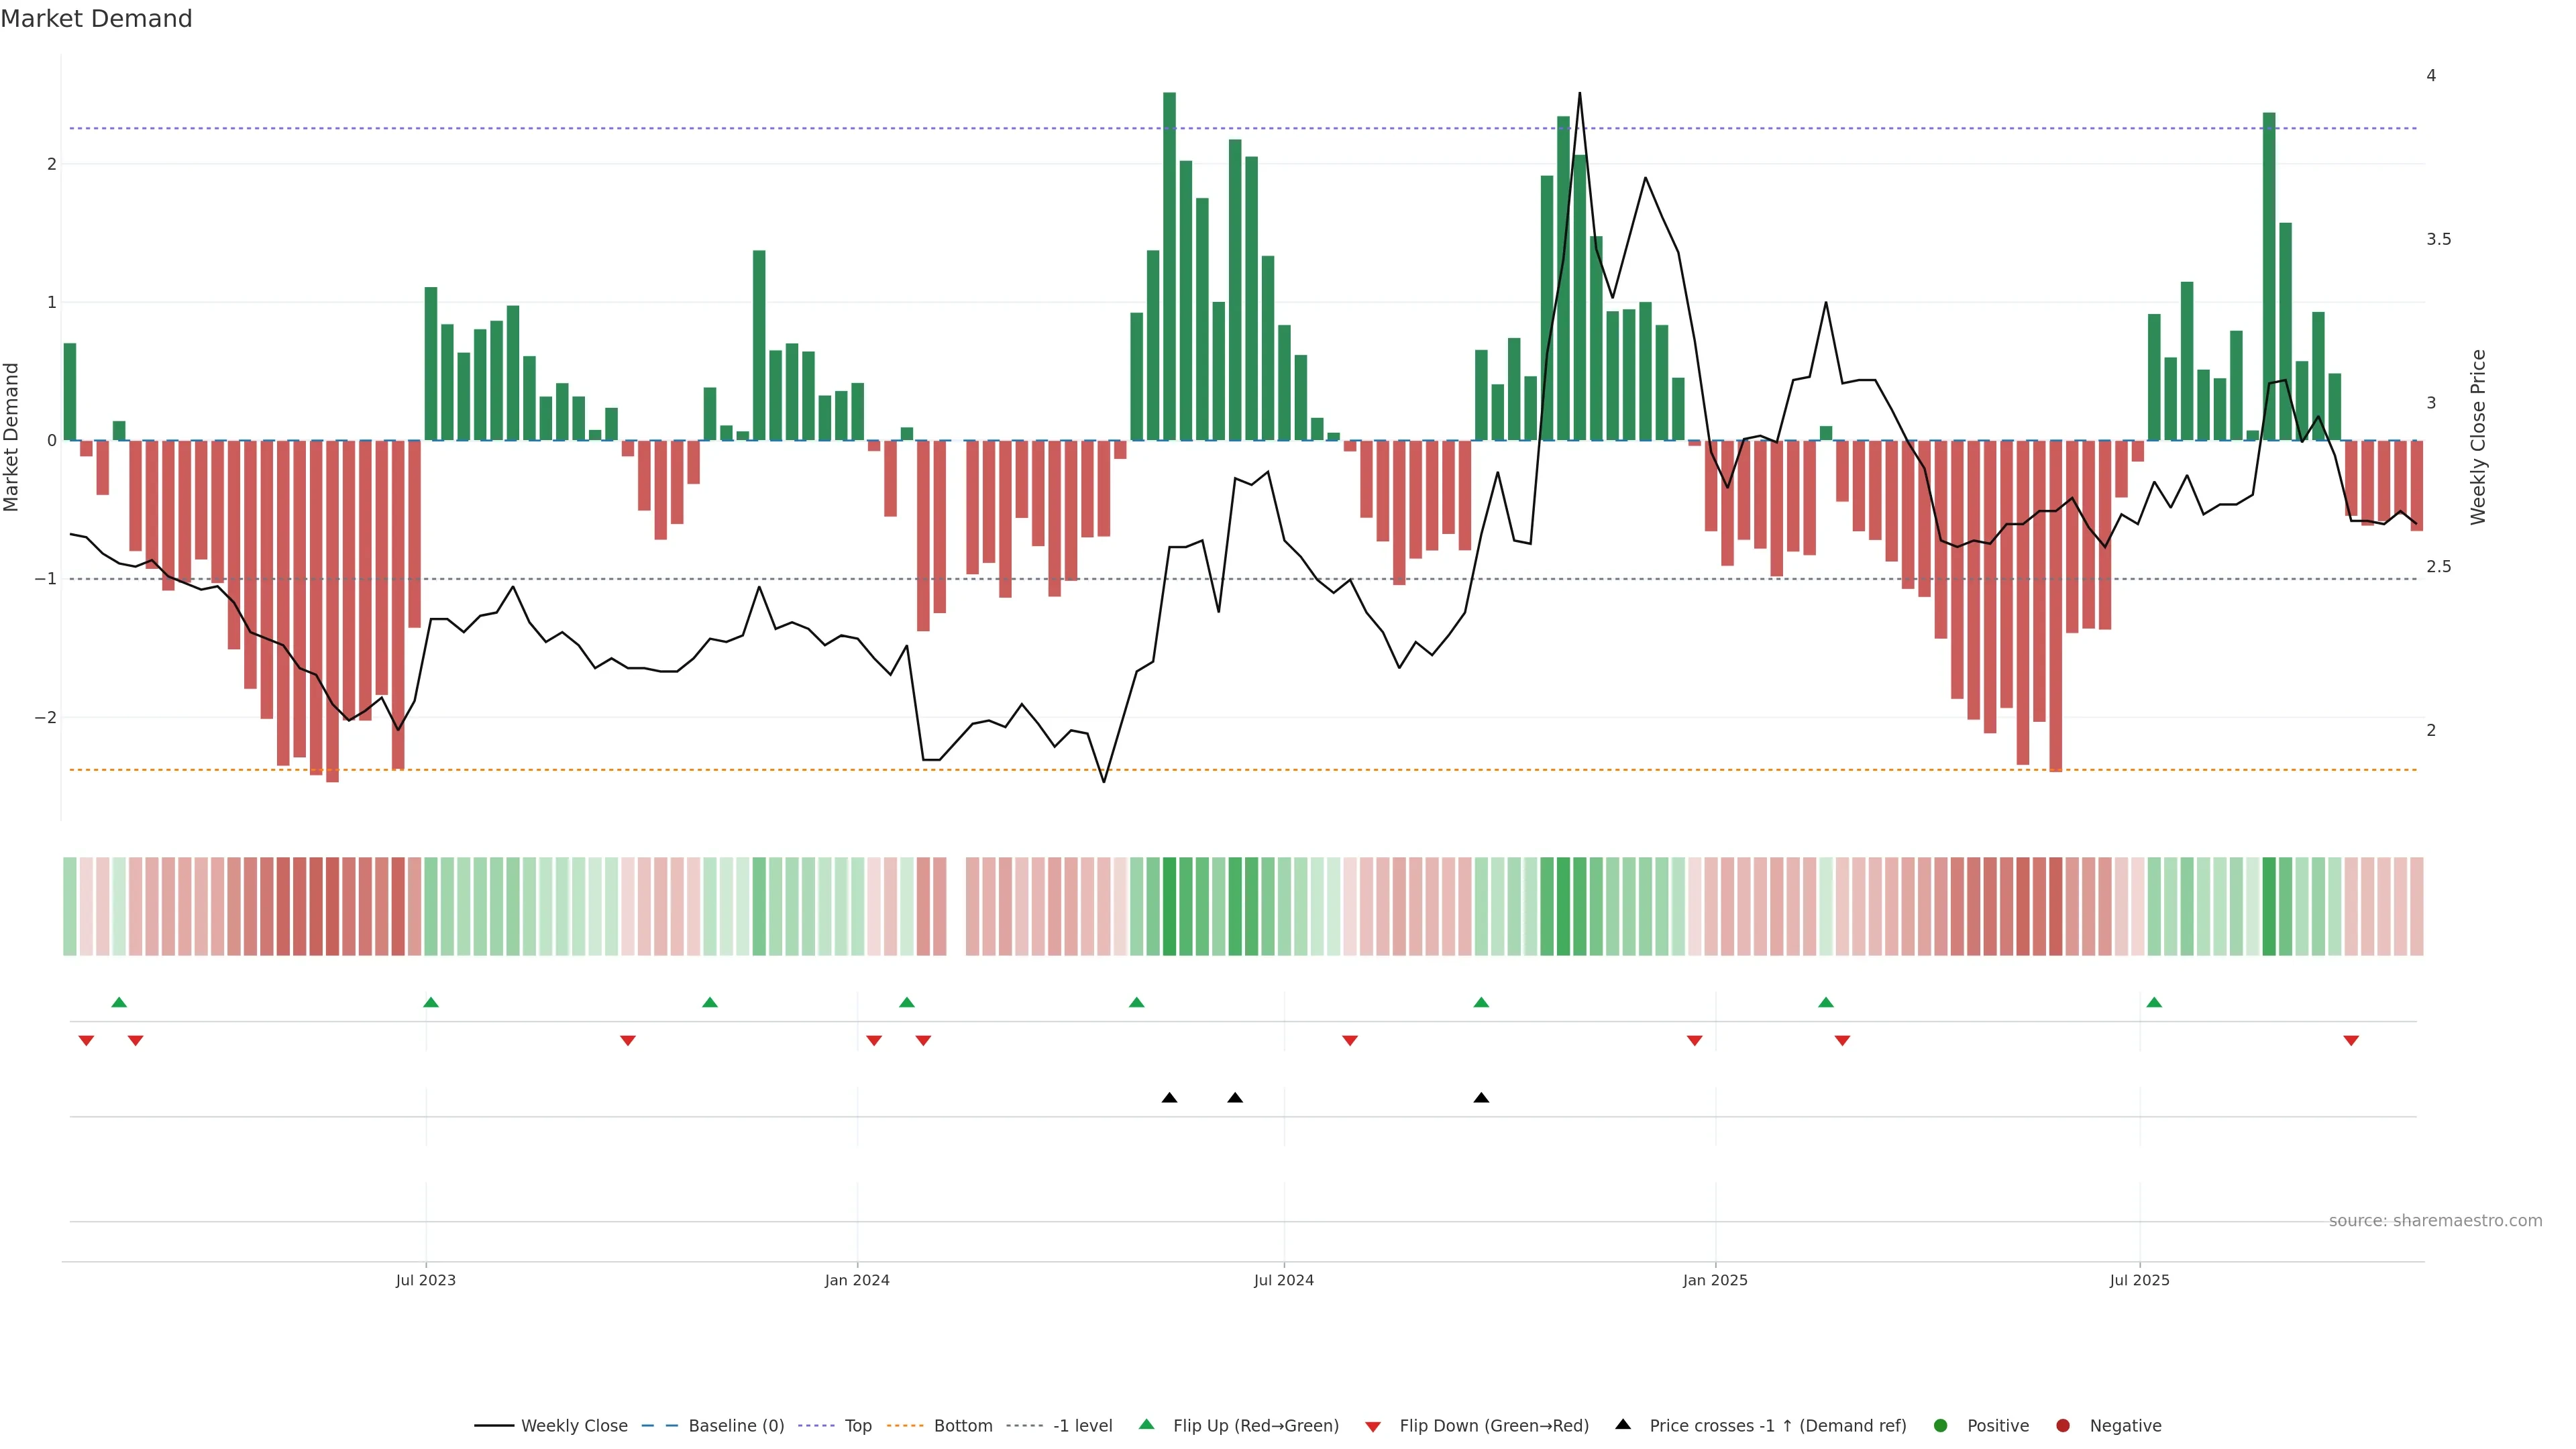This screenshot has width=2576, height=1449.
Task: Click the source: sharemaestro.com text
Action: pos(2435,1221)
